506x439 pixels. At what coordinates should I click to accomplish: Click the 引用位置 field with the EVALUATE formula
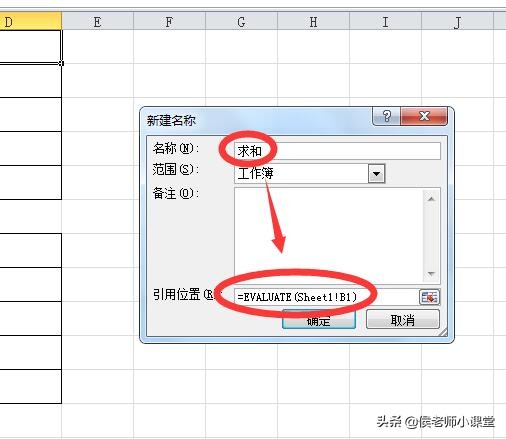[326, 297]
